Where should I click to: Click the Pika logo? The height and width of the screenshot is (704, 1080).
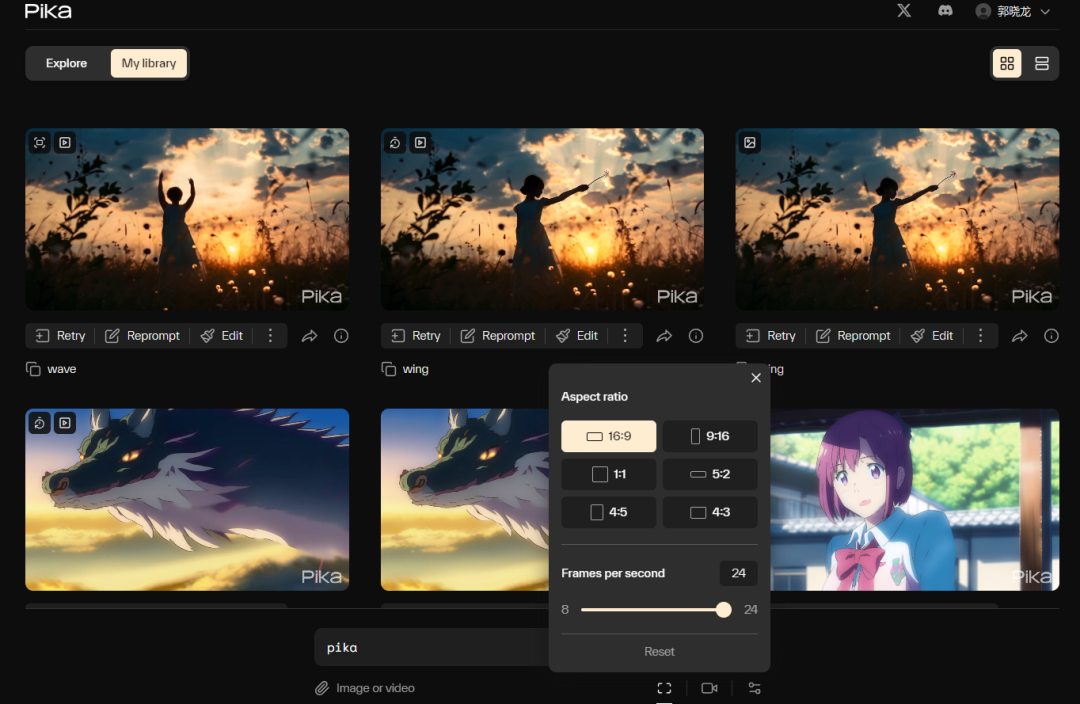point(48,10)
